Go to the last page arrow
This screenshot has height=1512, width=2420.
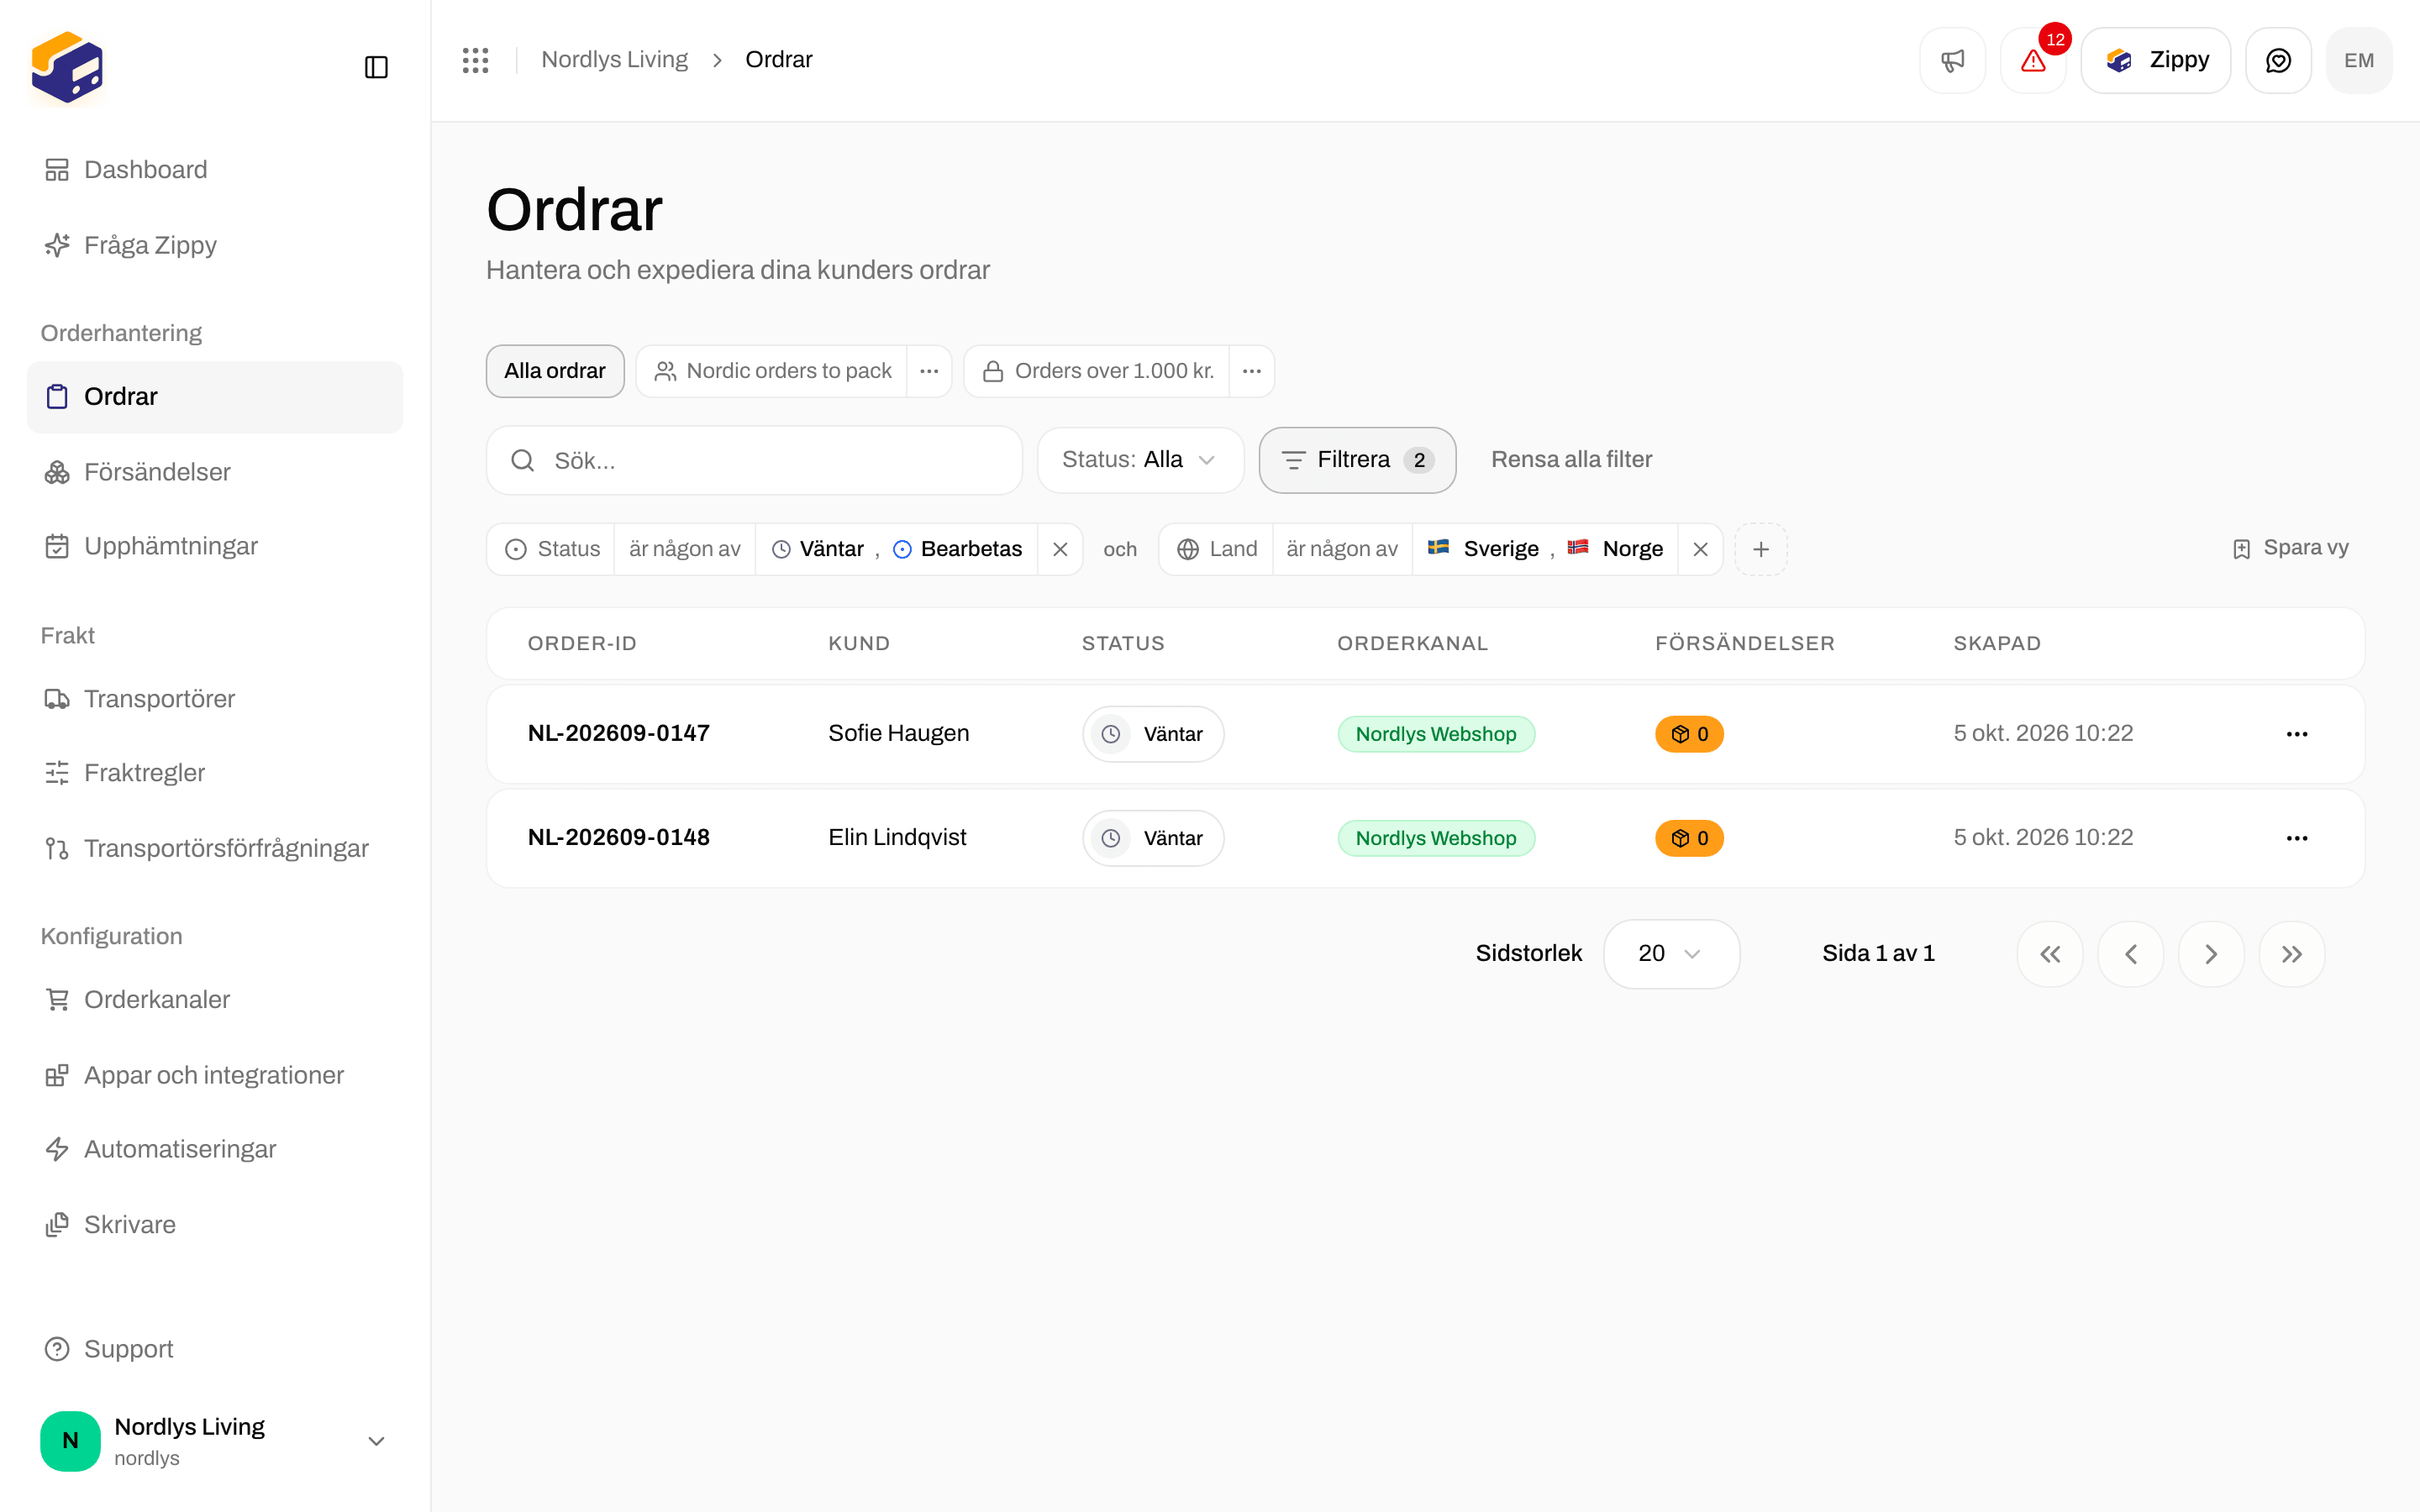(2292, 954)
